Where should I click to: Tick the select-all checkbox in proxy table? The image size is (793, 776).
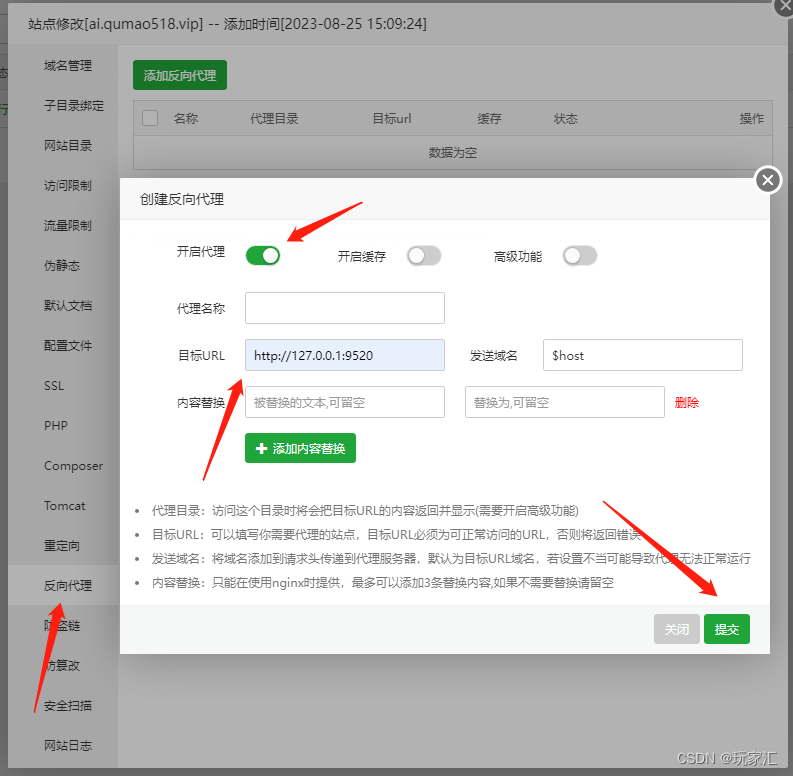click(150, 118)
